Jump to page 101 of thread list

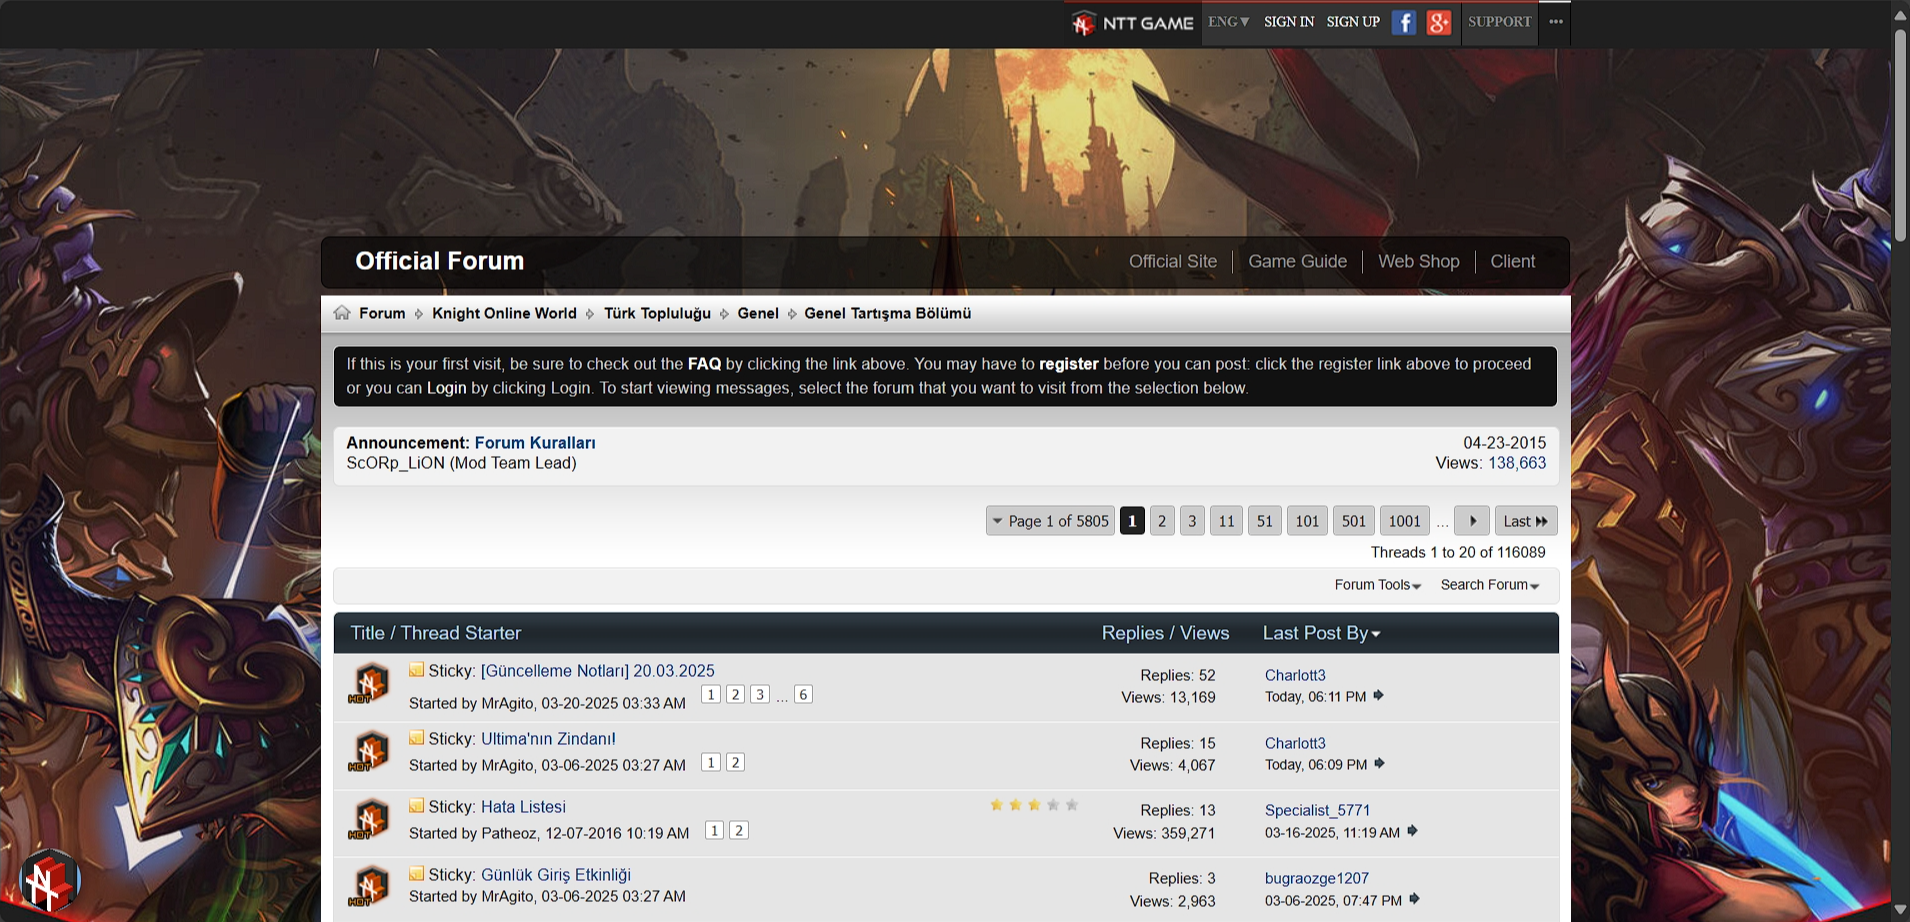(x=1307, y=521)
